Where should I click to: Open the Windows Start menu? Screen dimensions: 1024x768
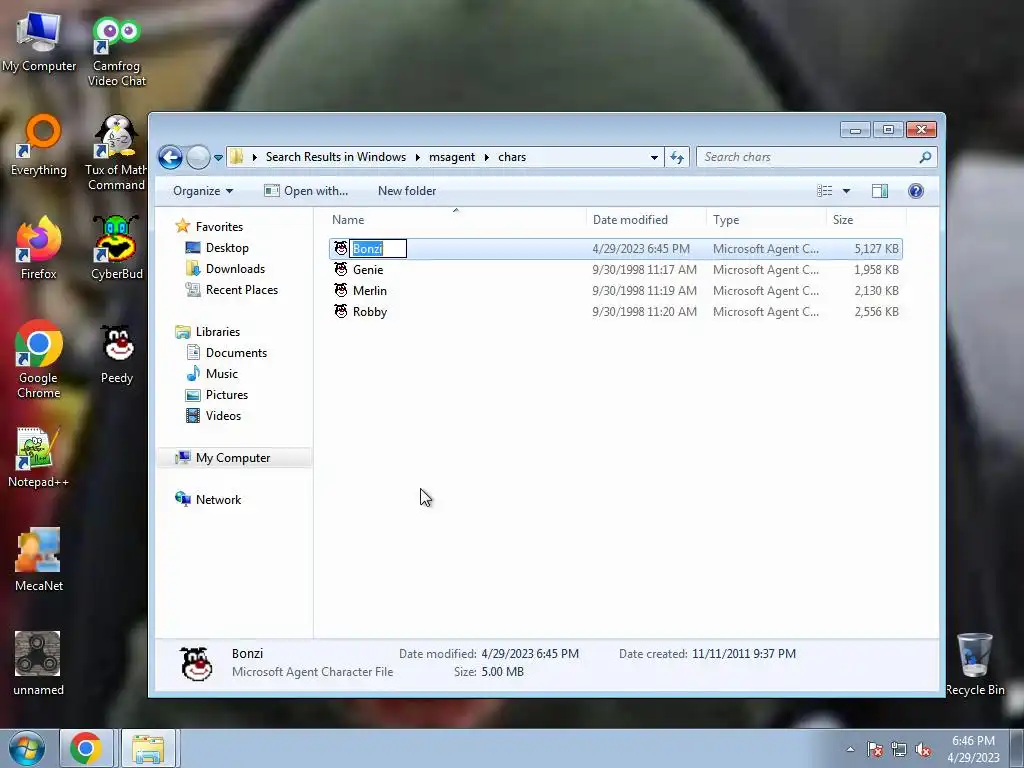pyautogui.click(x=26, y=748)
